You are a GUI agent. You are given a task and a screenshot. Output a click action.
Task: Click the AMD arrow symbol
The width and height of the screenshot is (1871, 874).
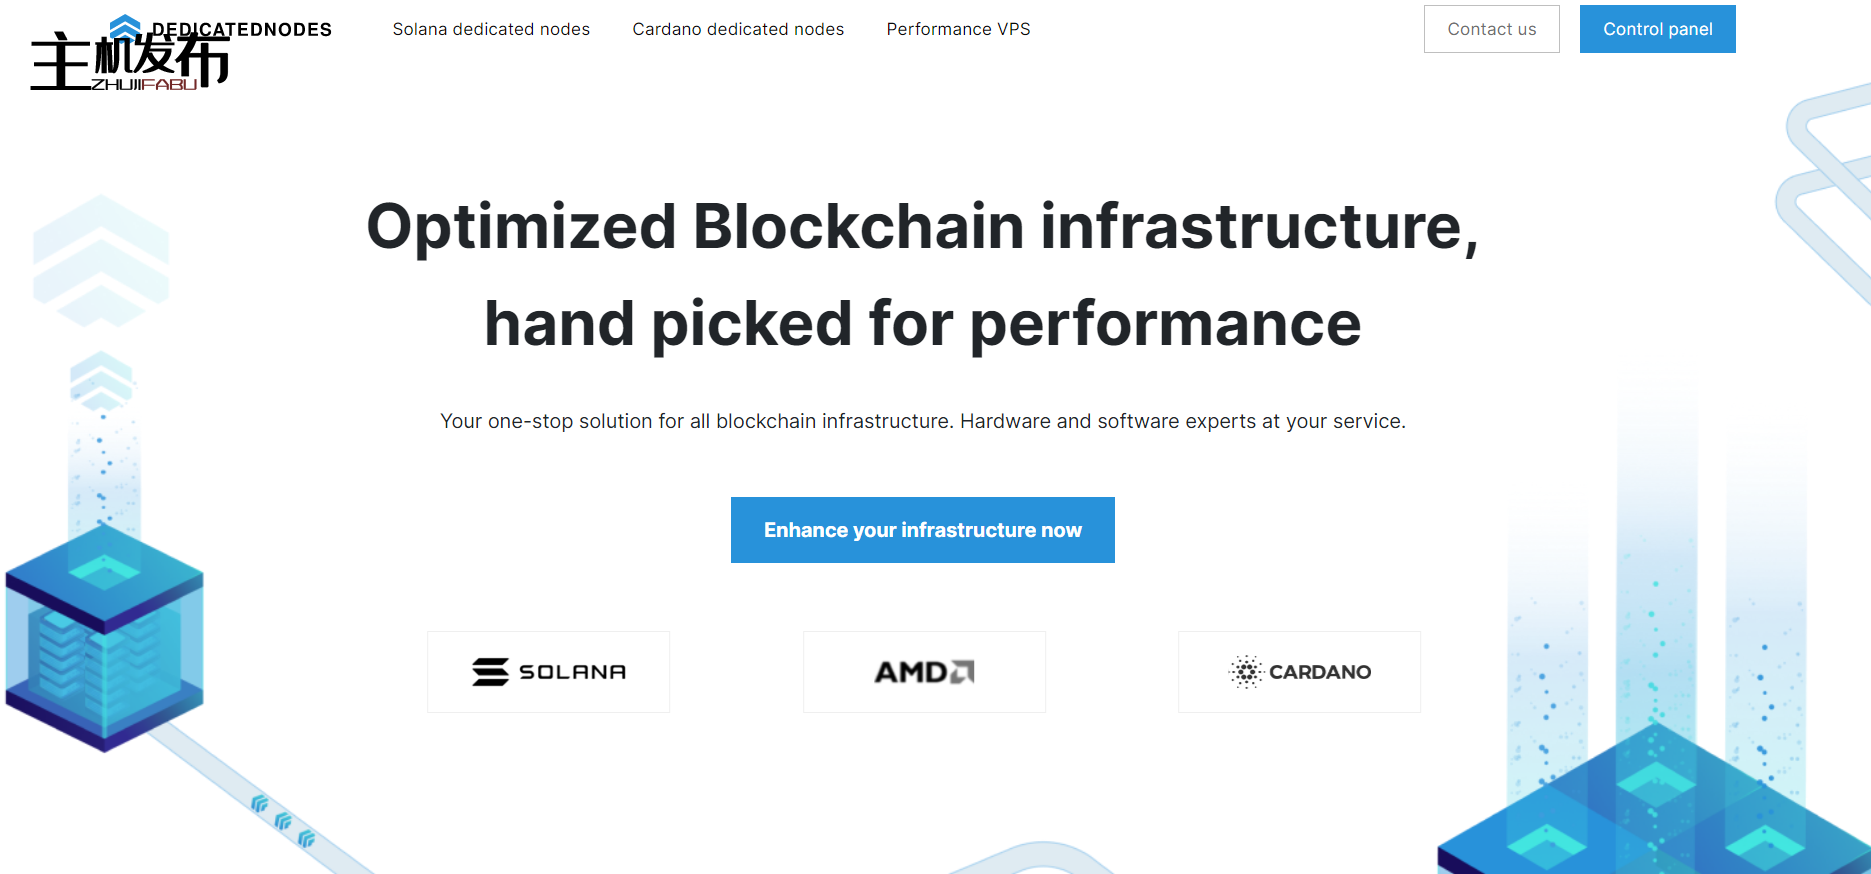pos(963,670)
